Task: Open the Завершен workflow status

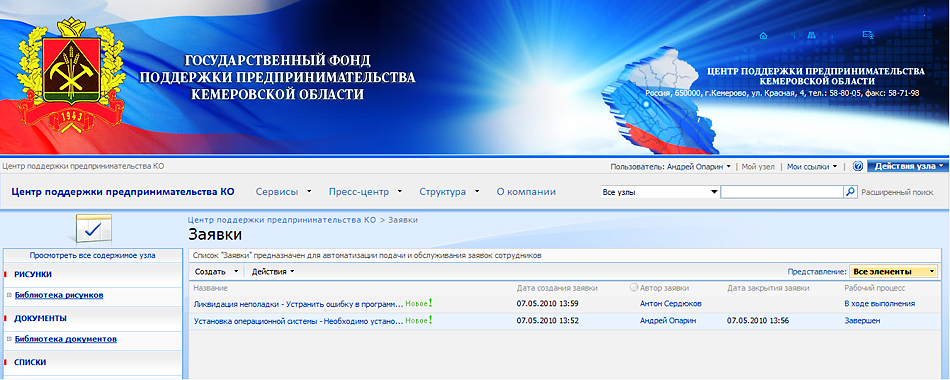Action: click(862, 321)
